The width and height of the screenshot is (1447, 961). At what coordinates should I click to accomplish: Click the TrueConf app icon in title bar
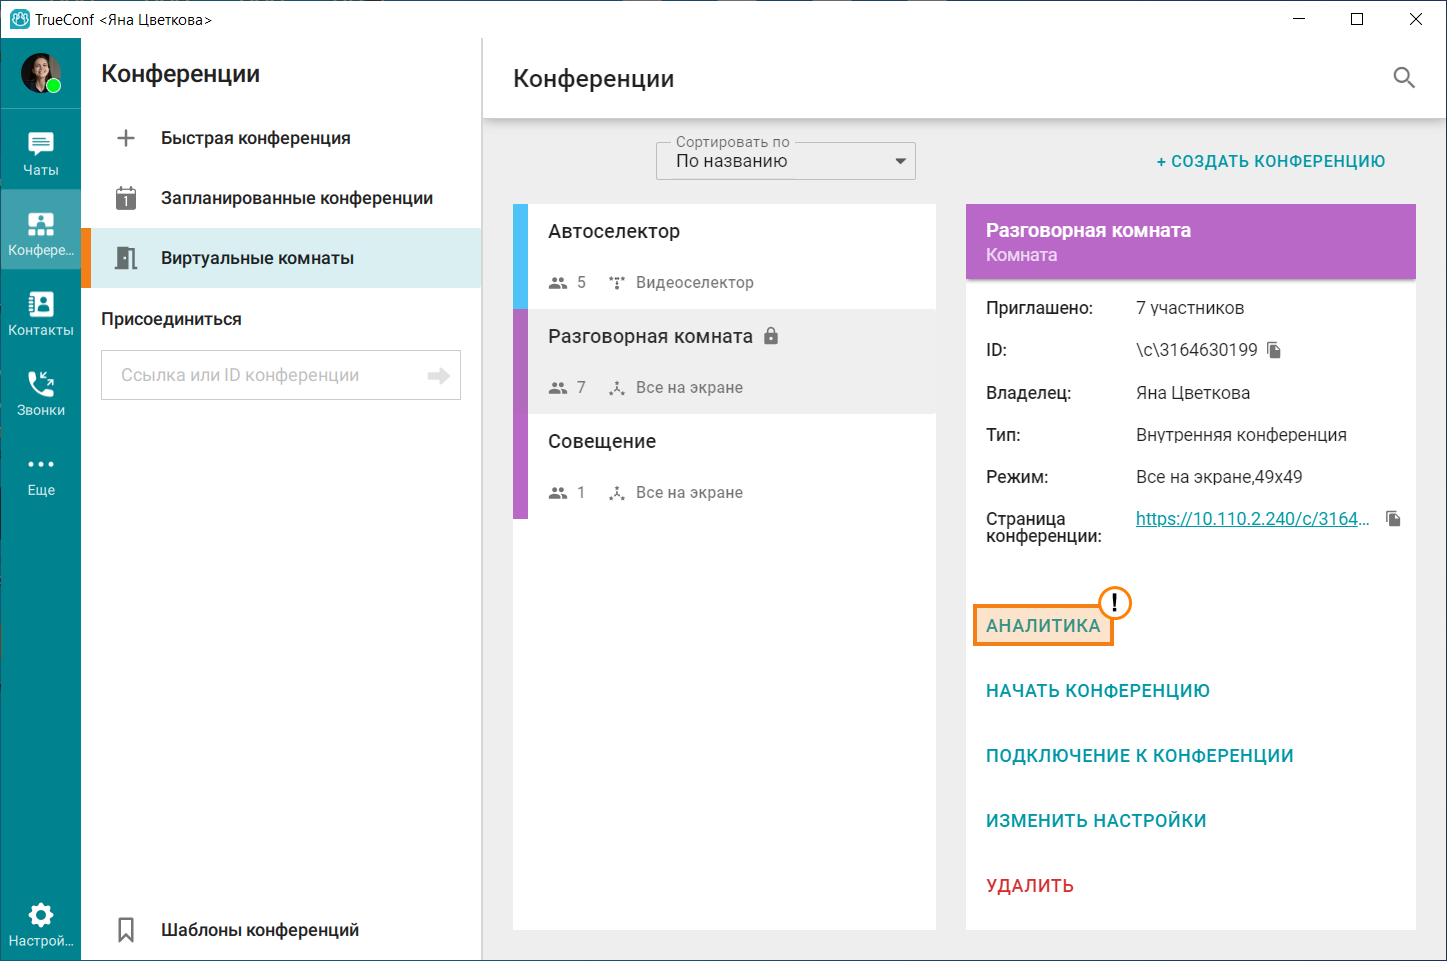[20, 19]
